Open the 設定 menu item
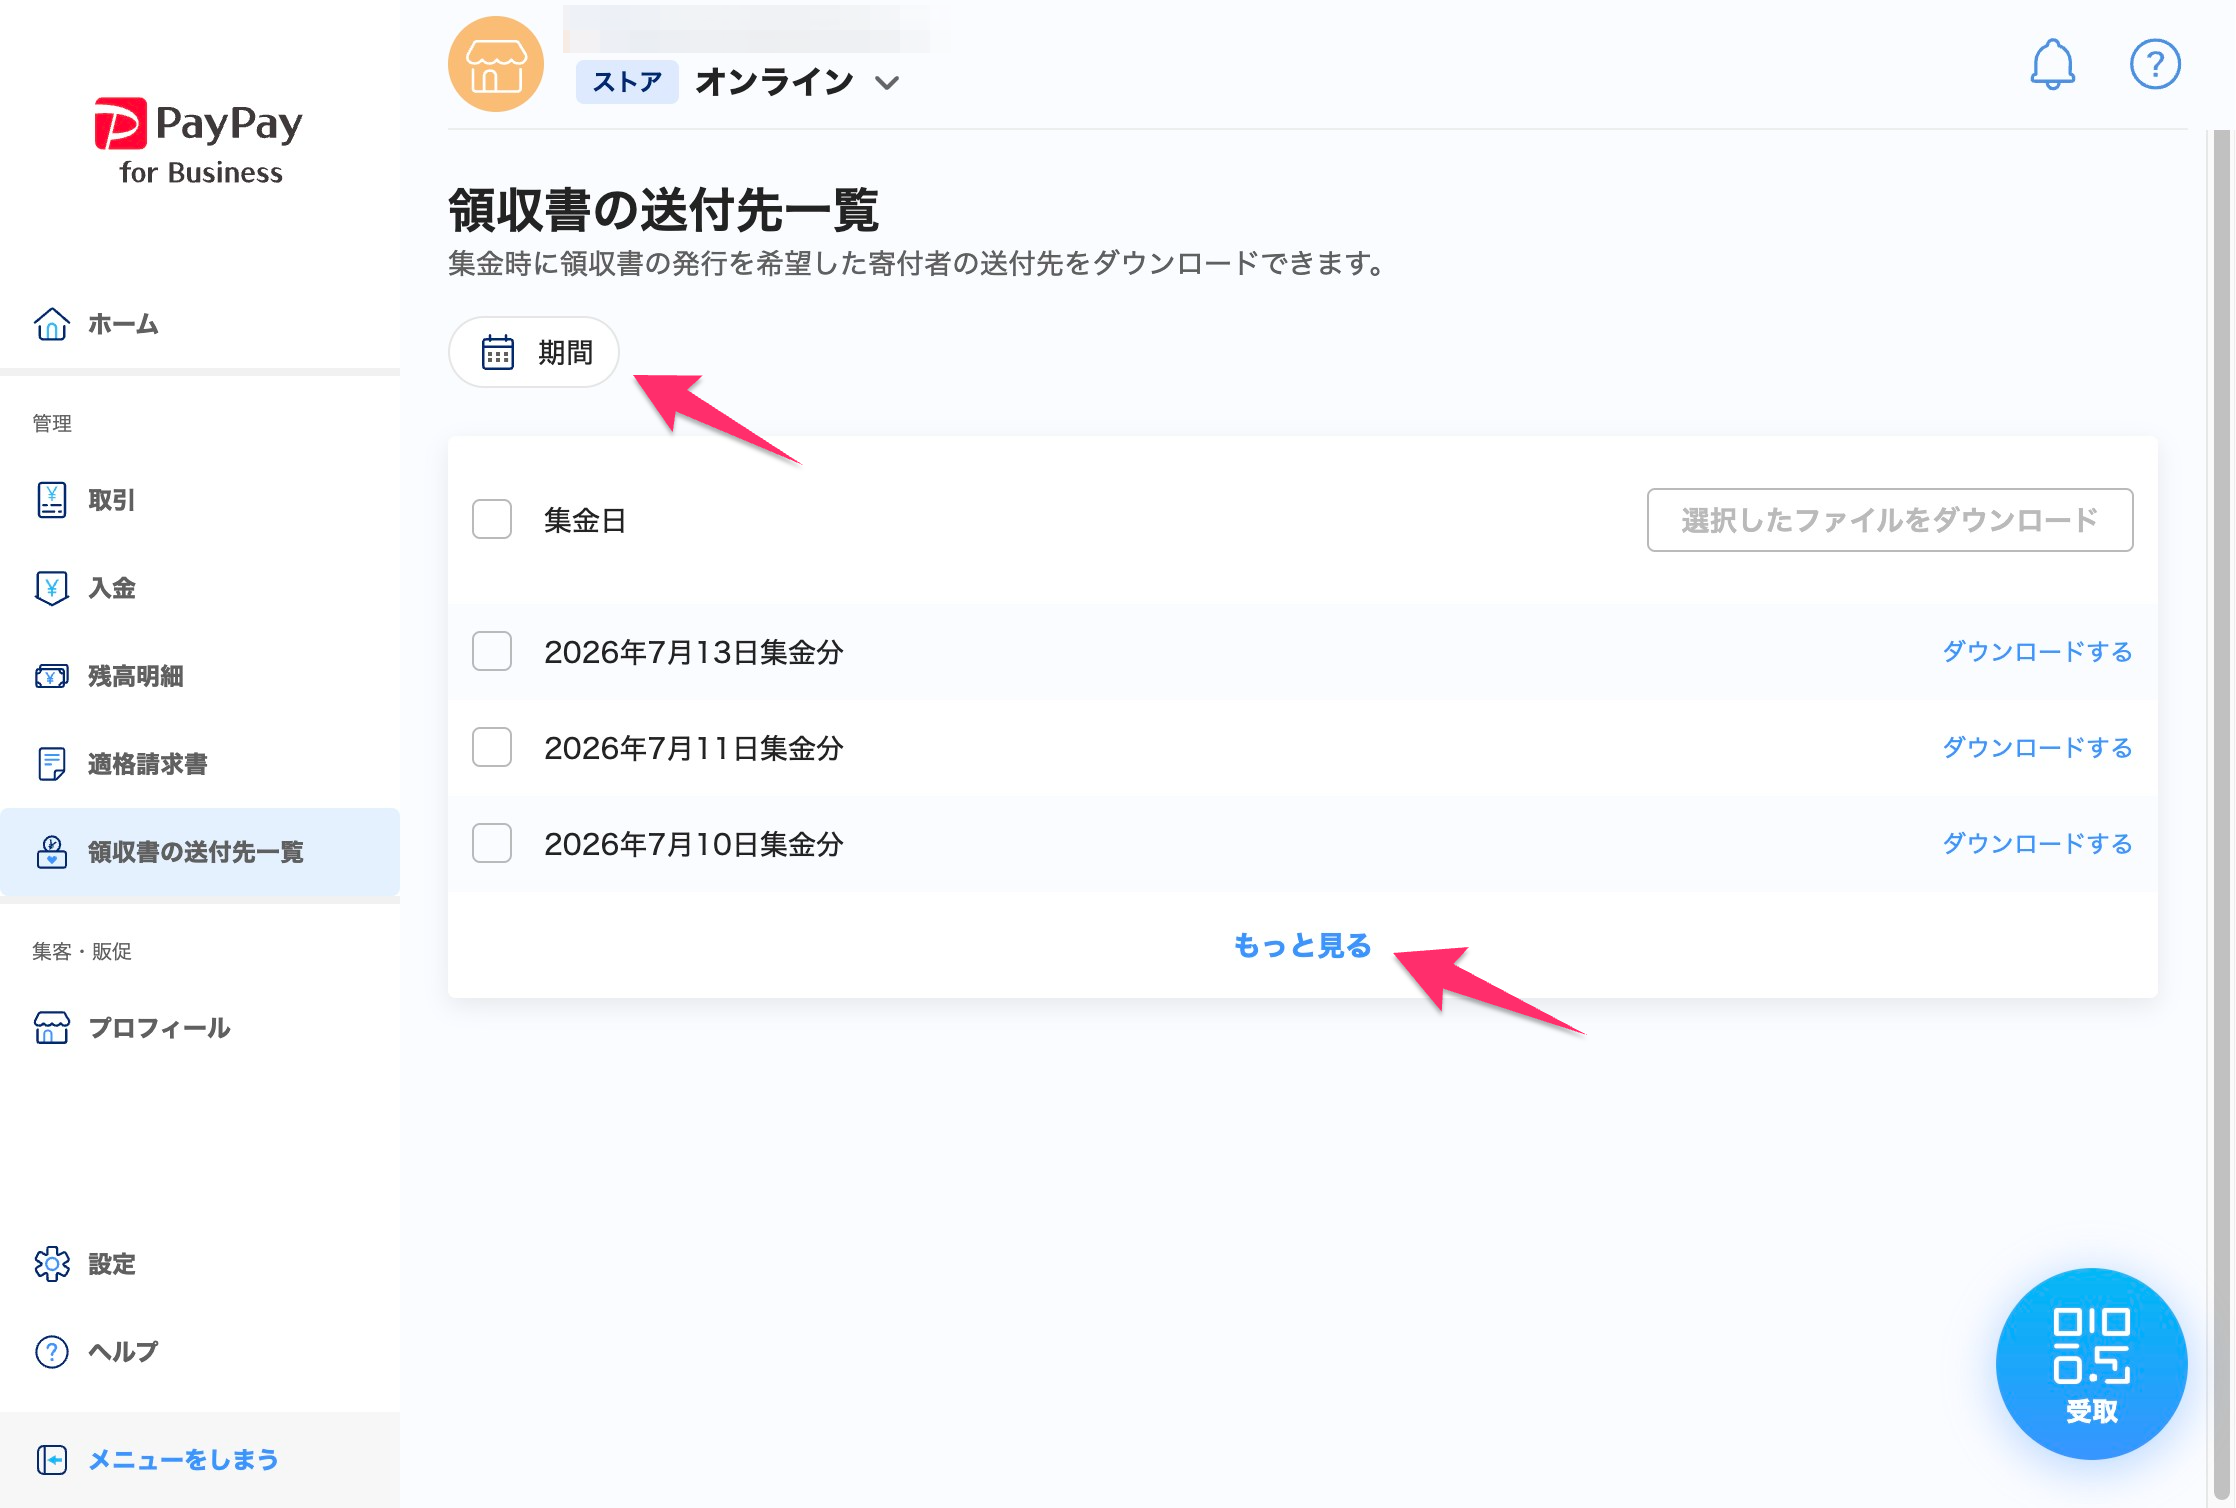Viewport: 2236px width, 1508px height. (200, 1264)
